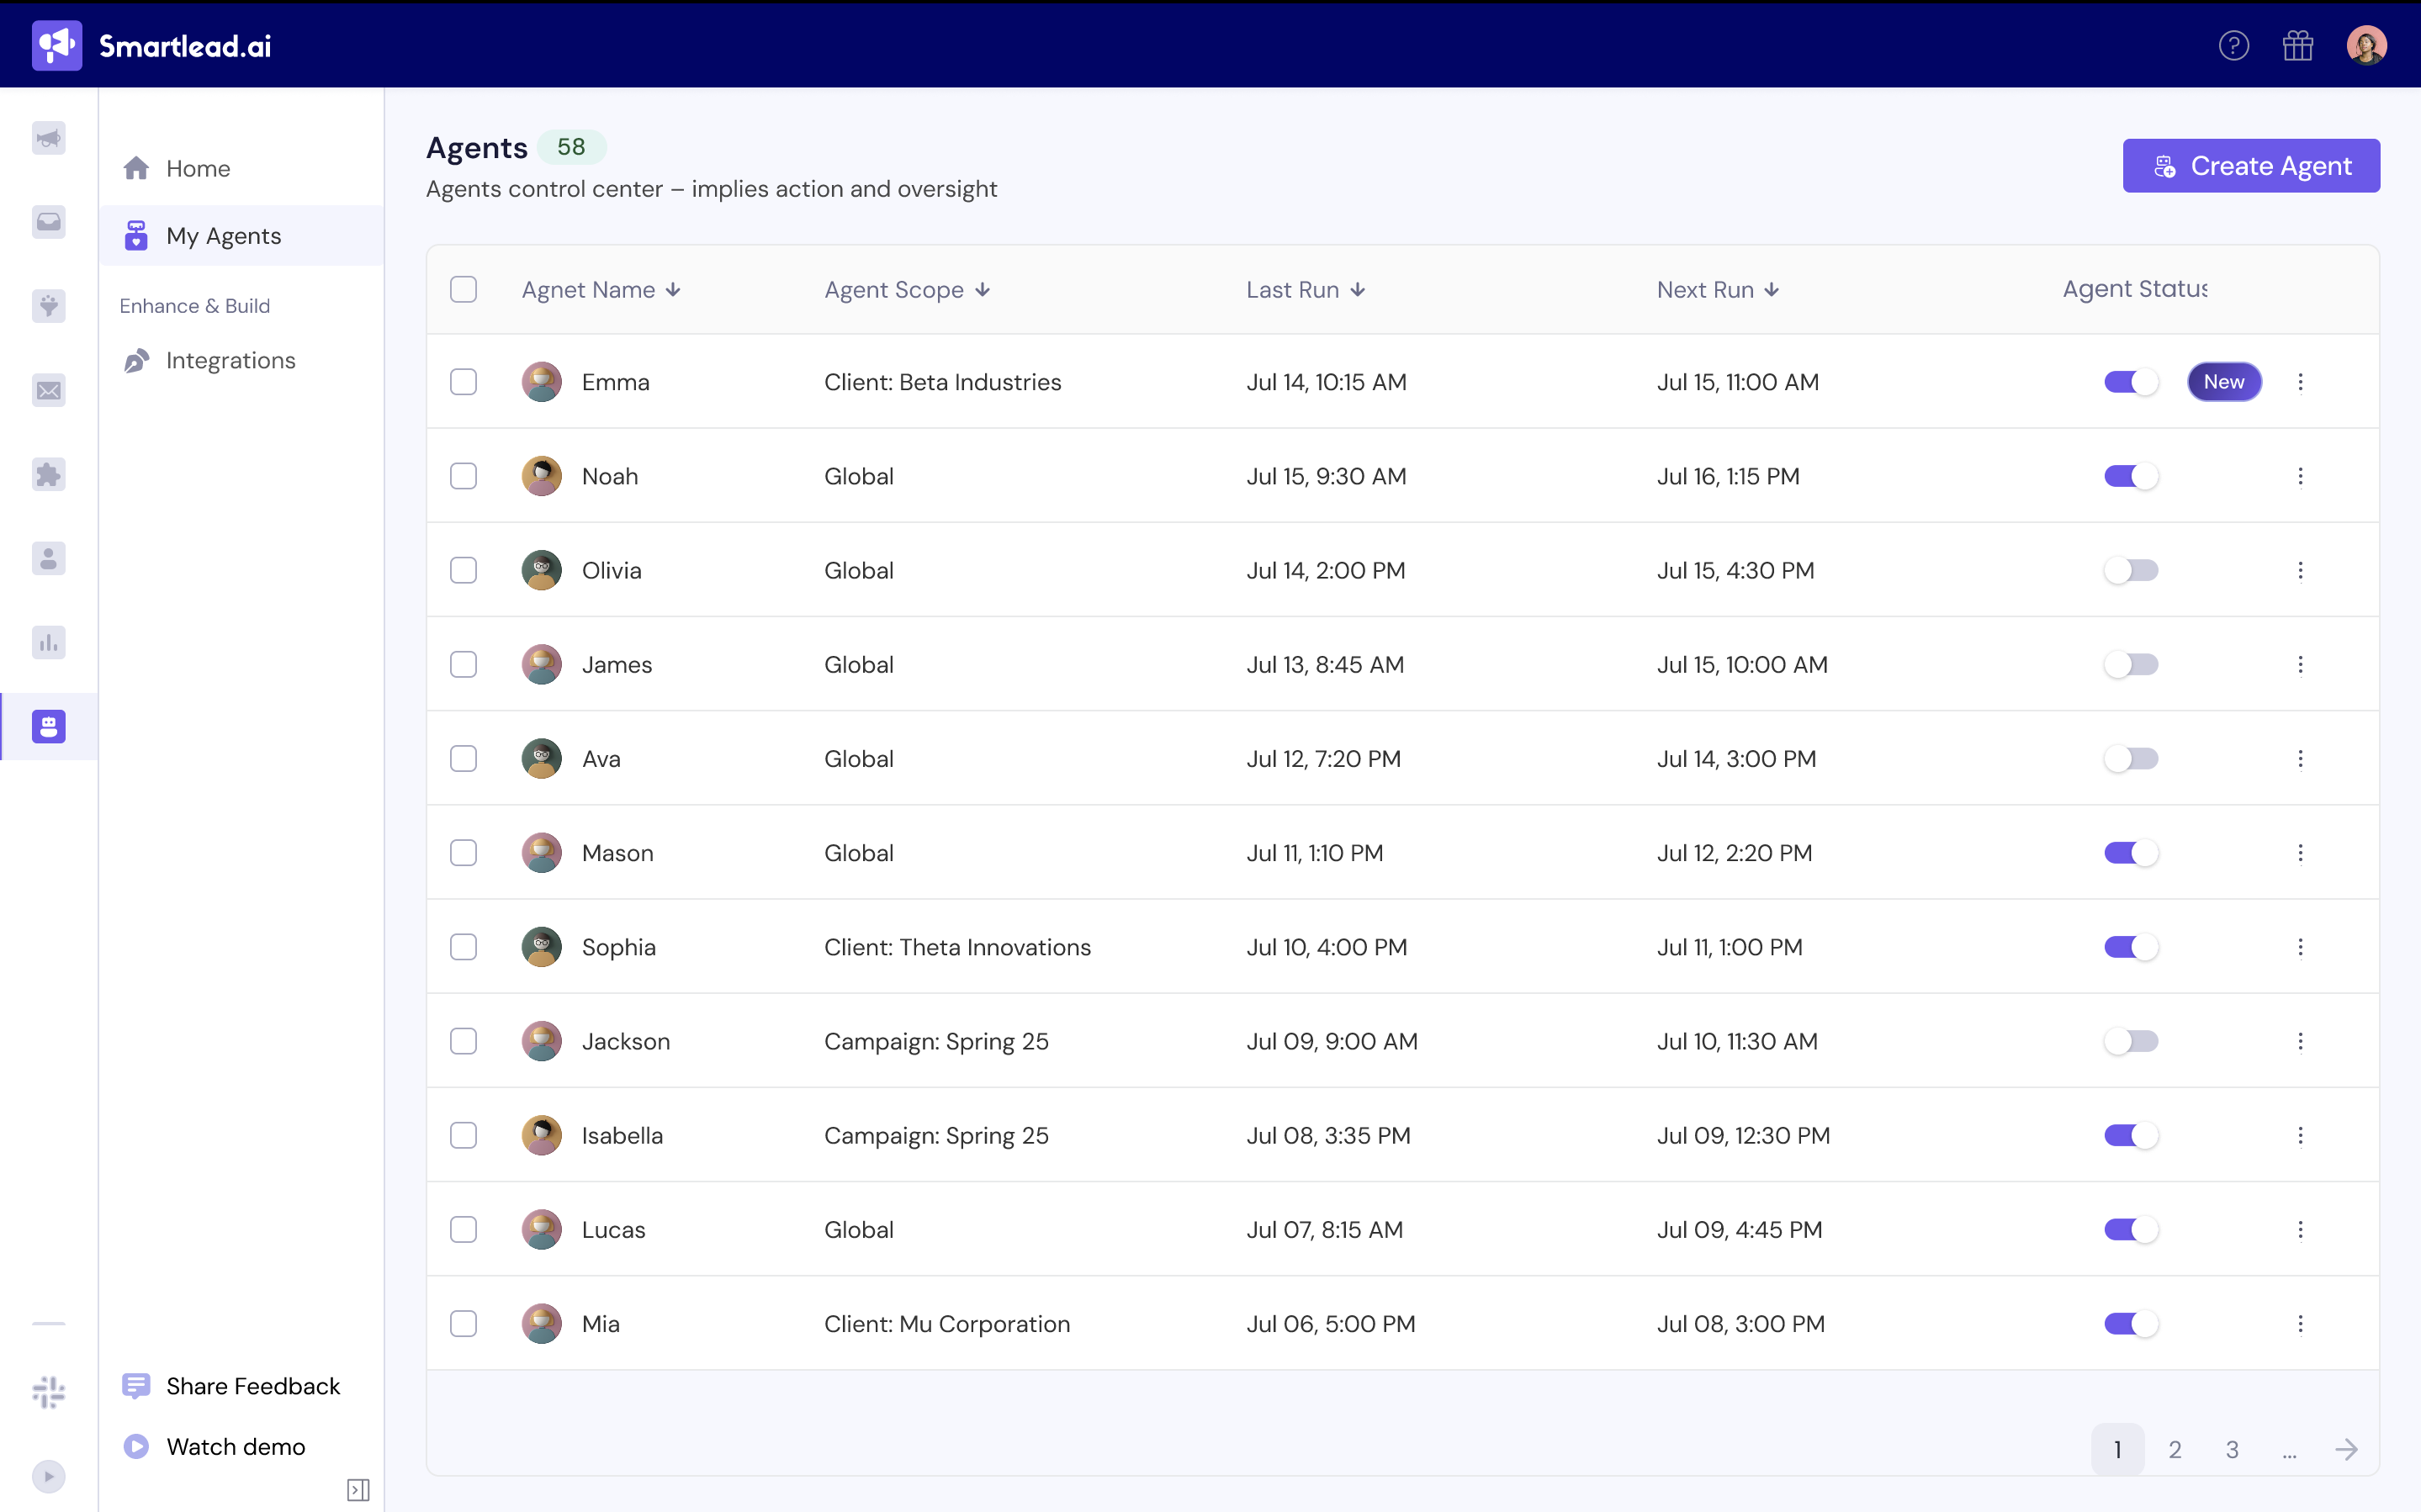
Task: Open the puzzle piece integrations rail icon
Action: (x=48, y=474)
